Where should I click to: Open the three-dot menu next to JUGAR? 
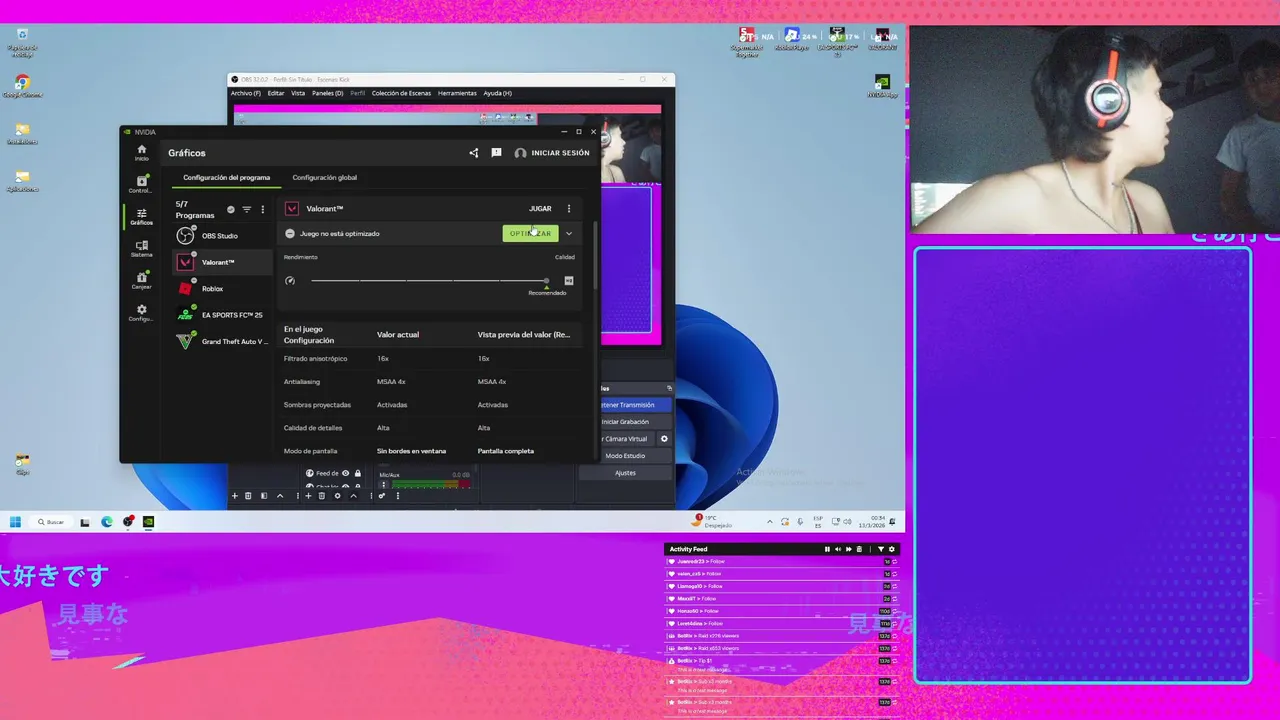click(x=569, y=209)
